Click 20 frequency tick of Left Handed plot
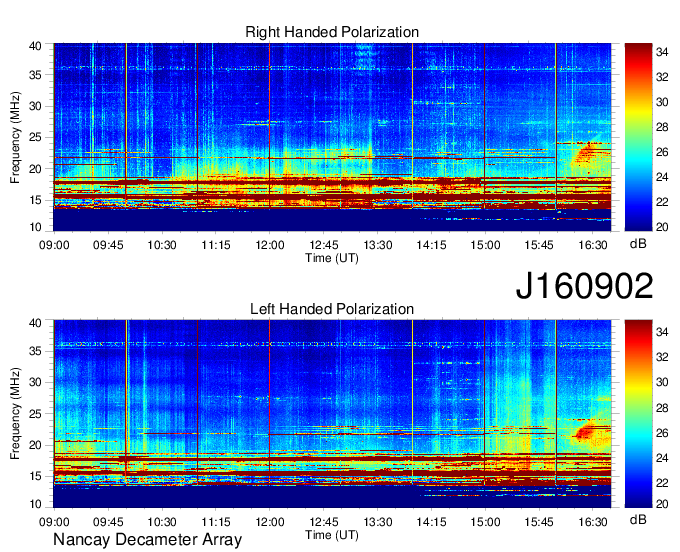 [36, 445]
